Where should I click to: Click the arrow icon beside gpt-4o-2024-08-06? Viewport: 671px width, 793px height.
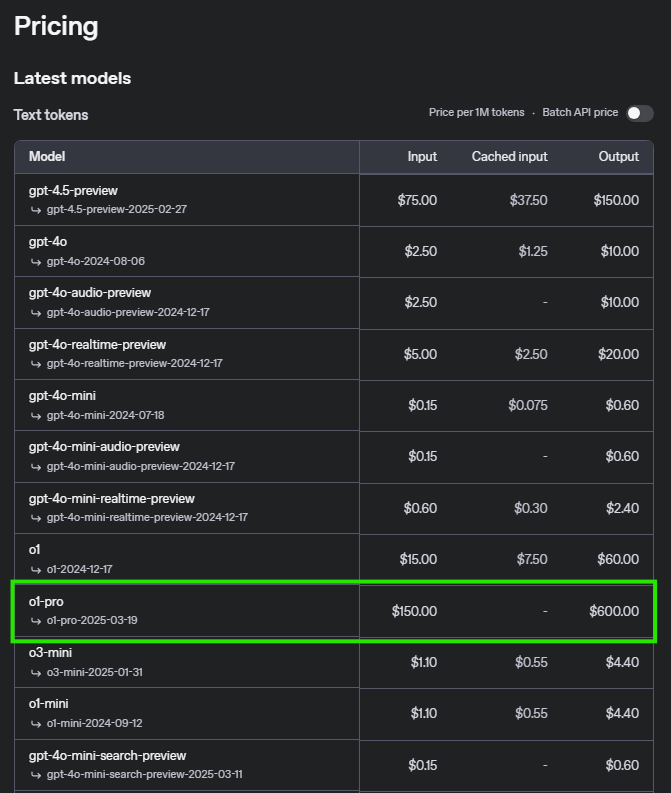[x=36, y=262]
